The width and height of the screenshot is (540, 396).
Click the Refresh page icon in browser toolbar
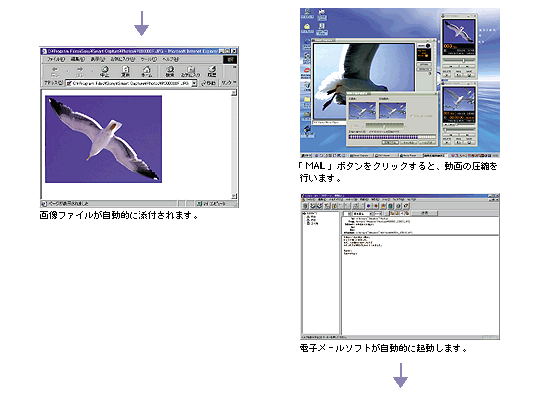click(x=125, y=71)
